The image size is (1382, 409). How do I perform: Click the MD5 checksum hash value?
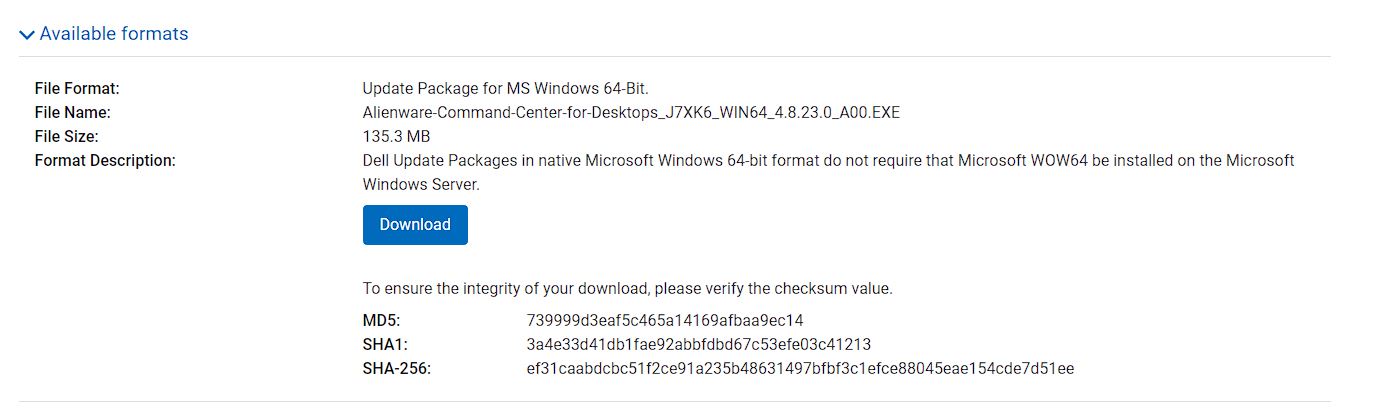pos(665,321)
